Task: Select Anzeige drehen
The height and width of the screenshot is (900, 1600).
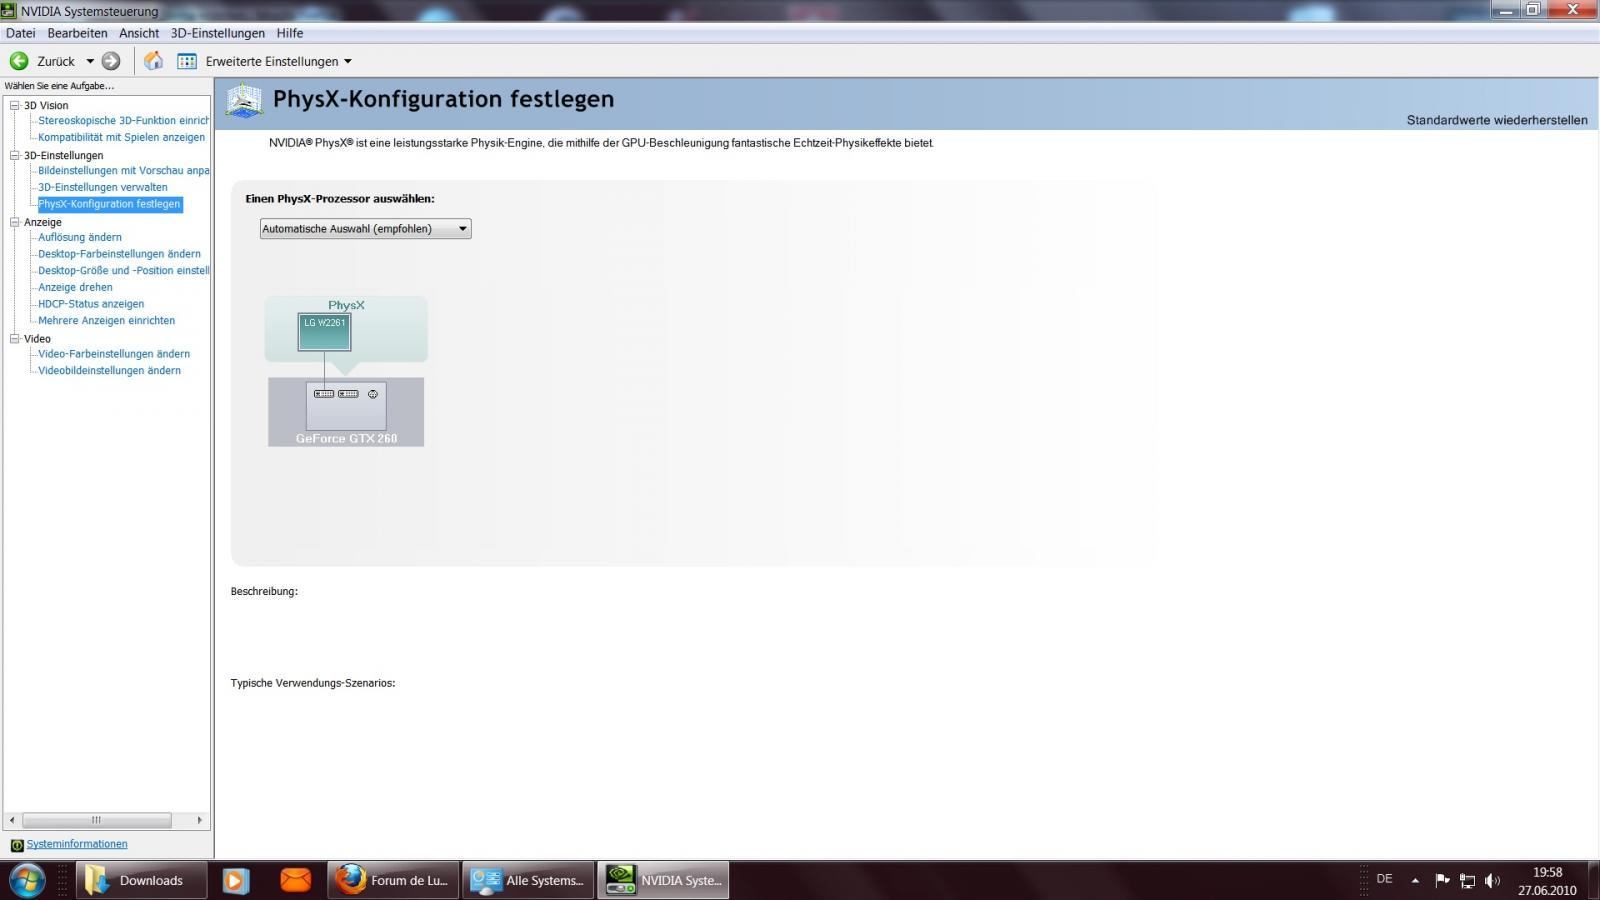Action: (x=75, y=287)
